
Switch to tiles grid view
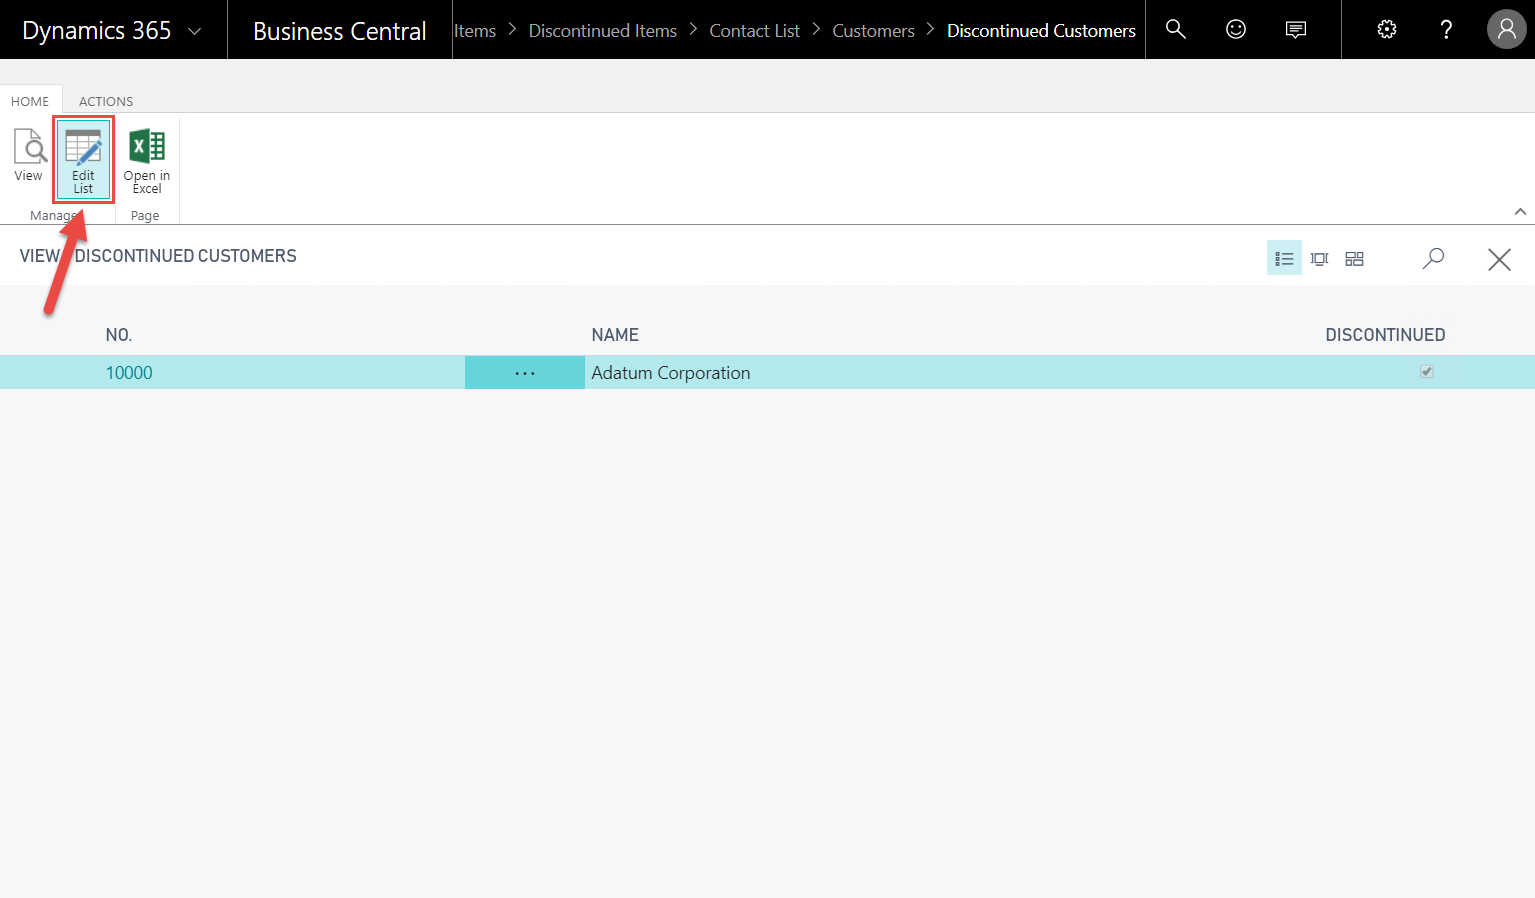click(1355, 259)
